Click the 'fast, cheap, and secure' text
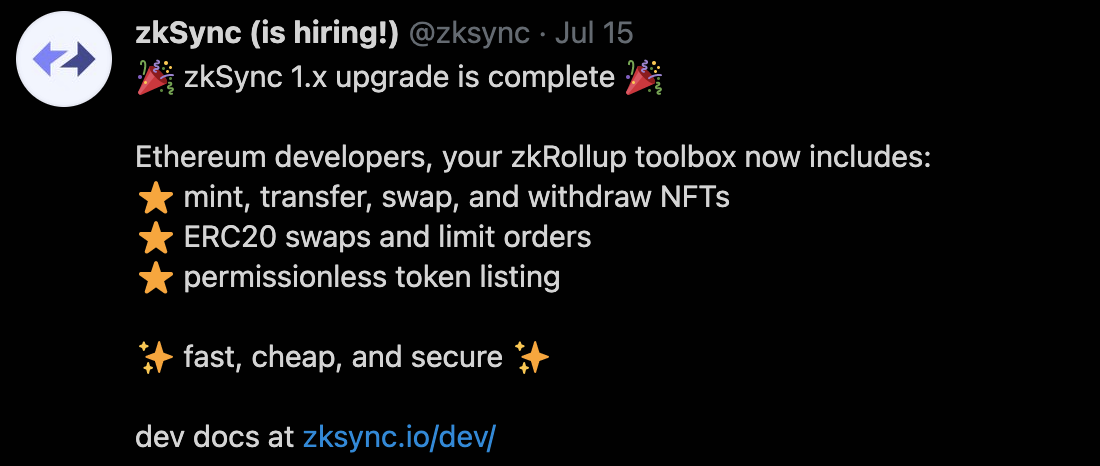Screen dimensions: 1100x466 click(x=343, y=358)
